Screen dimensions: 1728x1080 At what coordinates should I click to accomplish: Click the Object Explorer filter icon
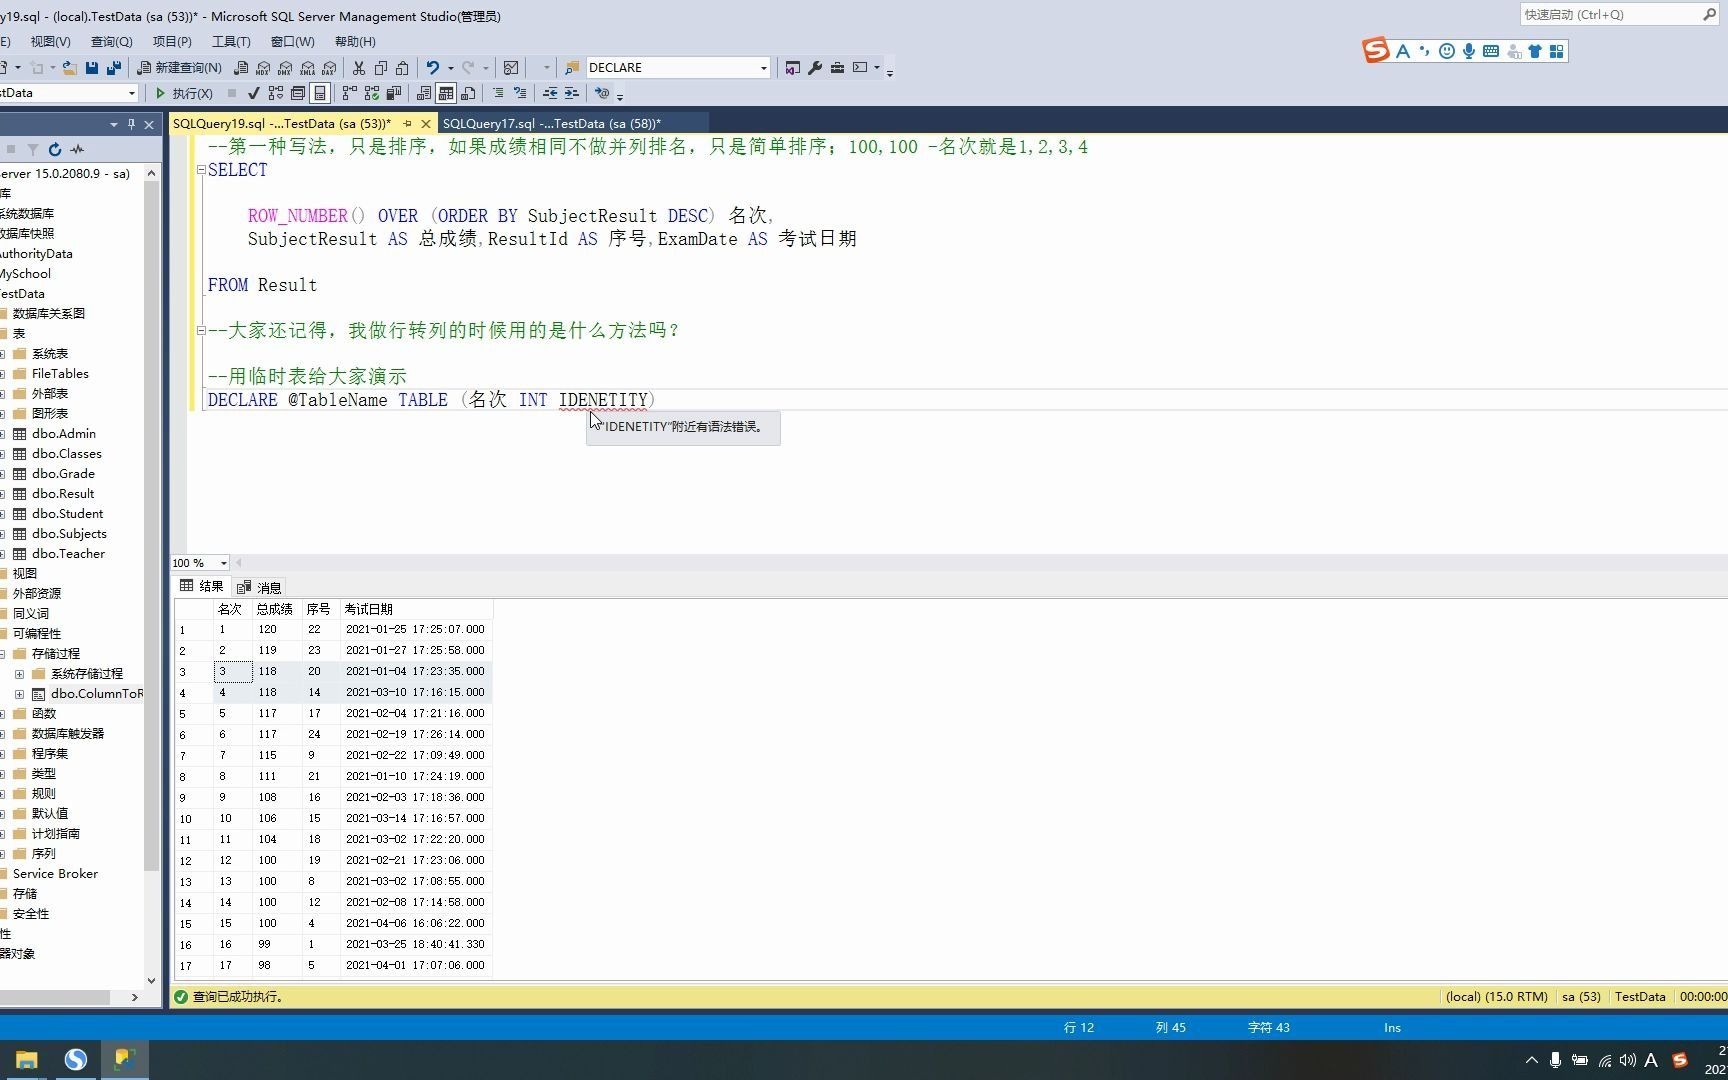pos(33,149)
